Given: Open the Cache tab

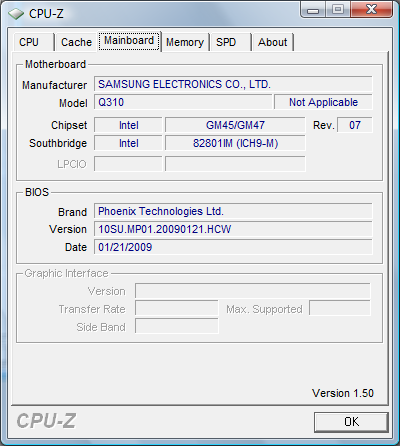Looking at the screenshot, I should click(x=76, y=43).
